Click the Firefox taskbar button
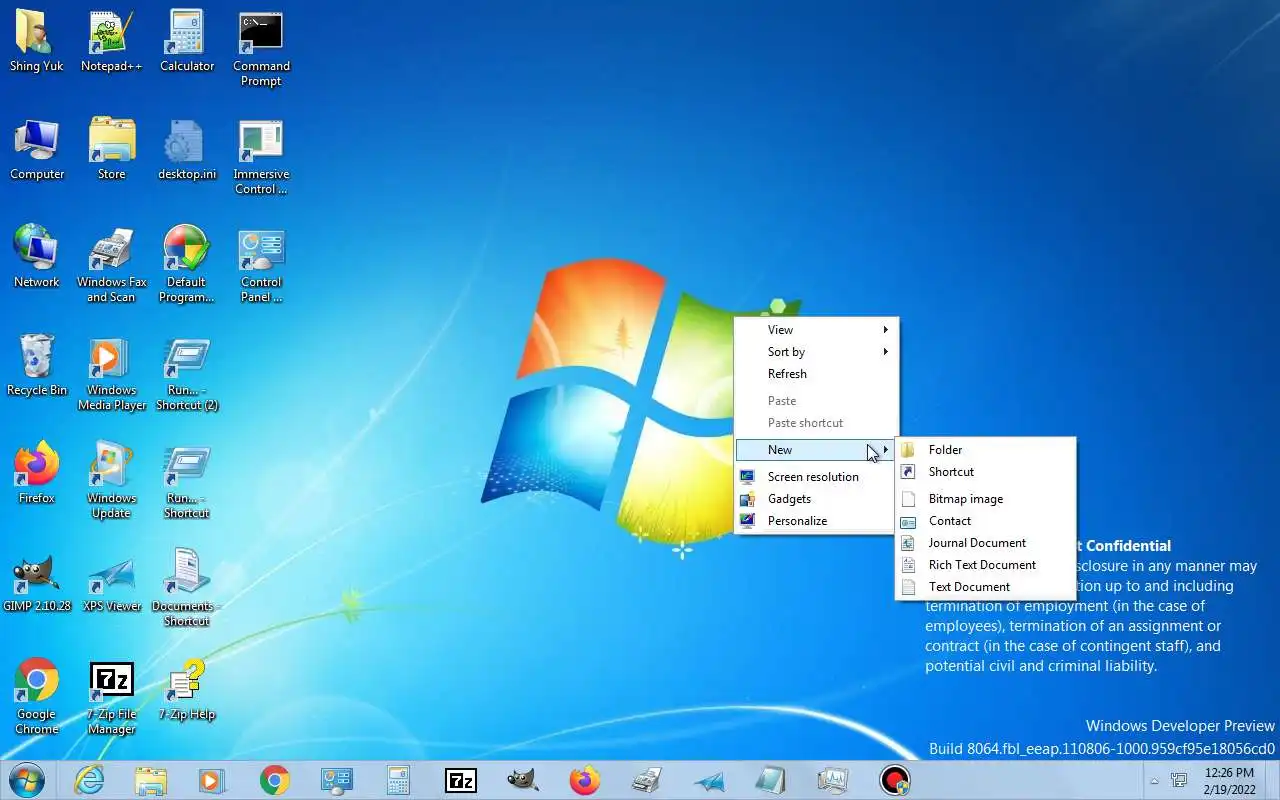Image resolution: width=1280 pixels, height=800 pixels. [x=585, y=780]
